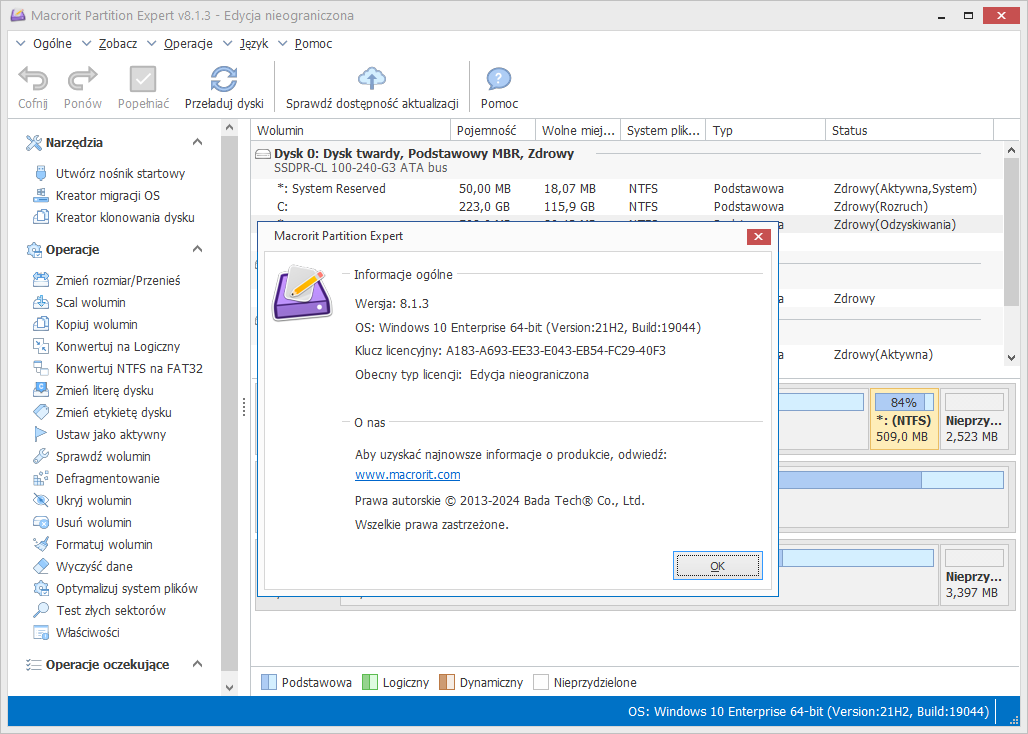The width and height of the screenshot is (1028, 734).
Task: Click the Wolumin column header
Action: pos(351,130)
